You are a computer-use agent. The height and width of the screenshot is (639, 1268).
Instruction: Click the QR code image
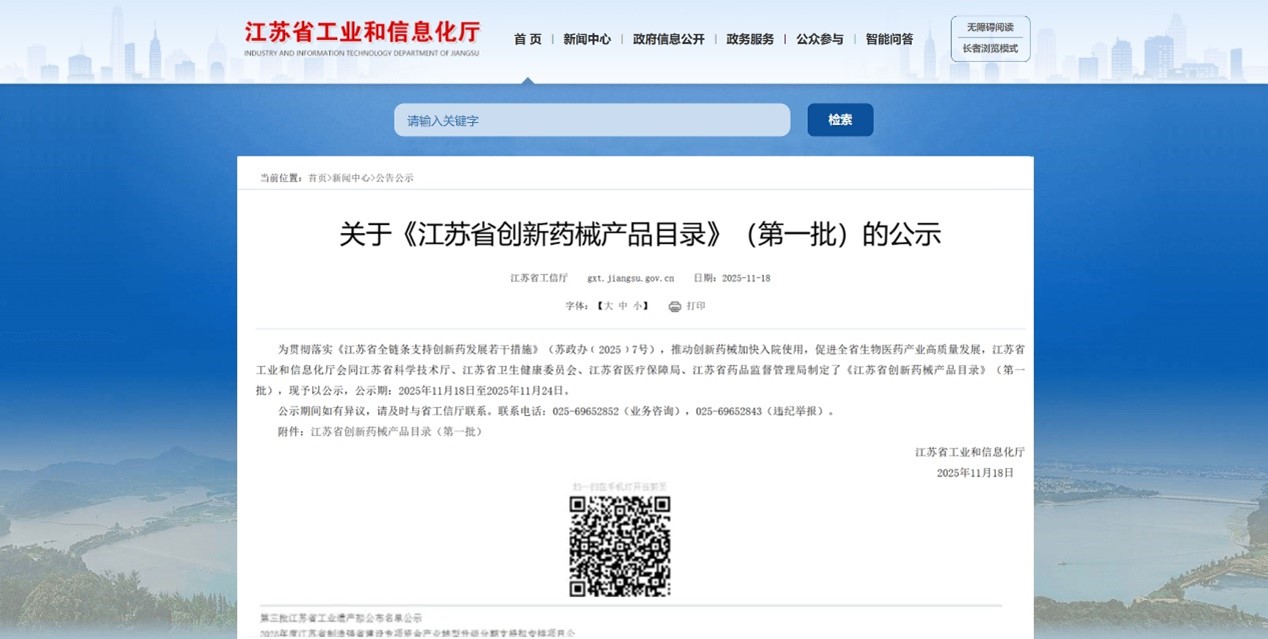tap(619, 546)
